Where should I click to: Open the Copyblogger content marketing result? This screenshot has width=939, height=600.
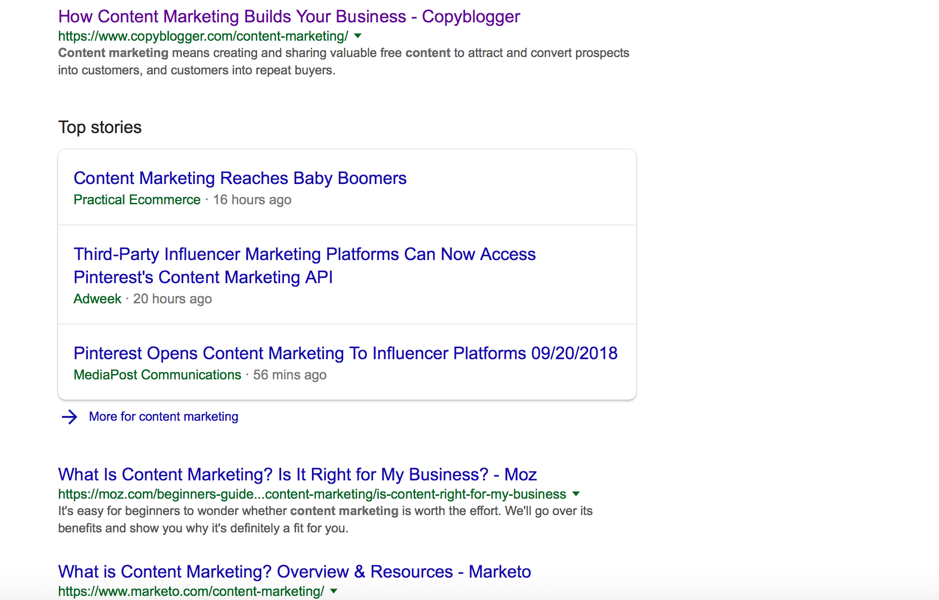coord(288,17)
